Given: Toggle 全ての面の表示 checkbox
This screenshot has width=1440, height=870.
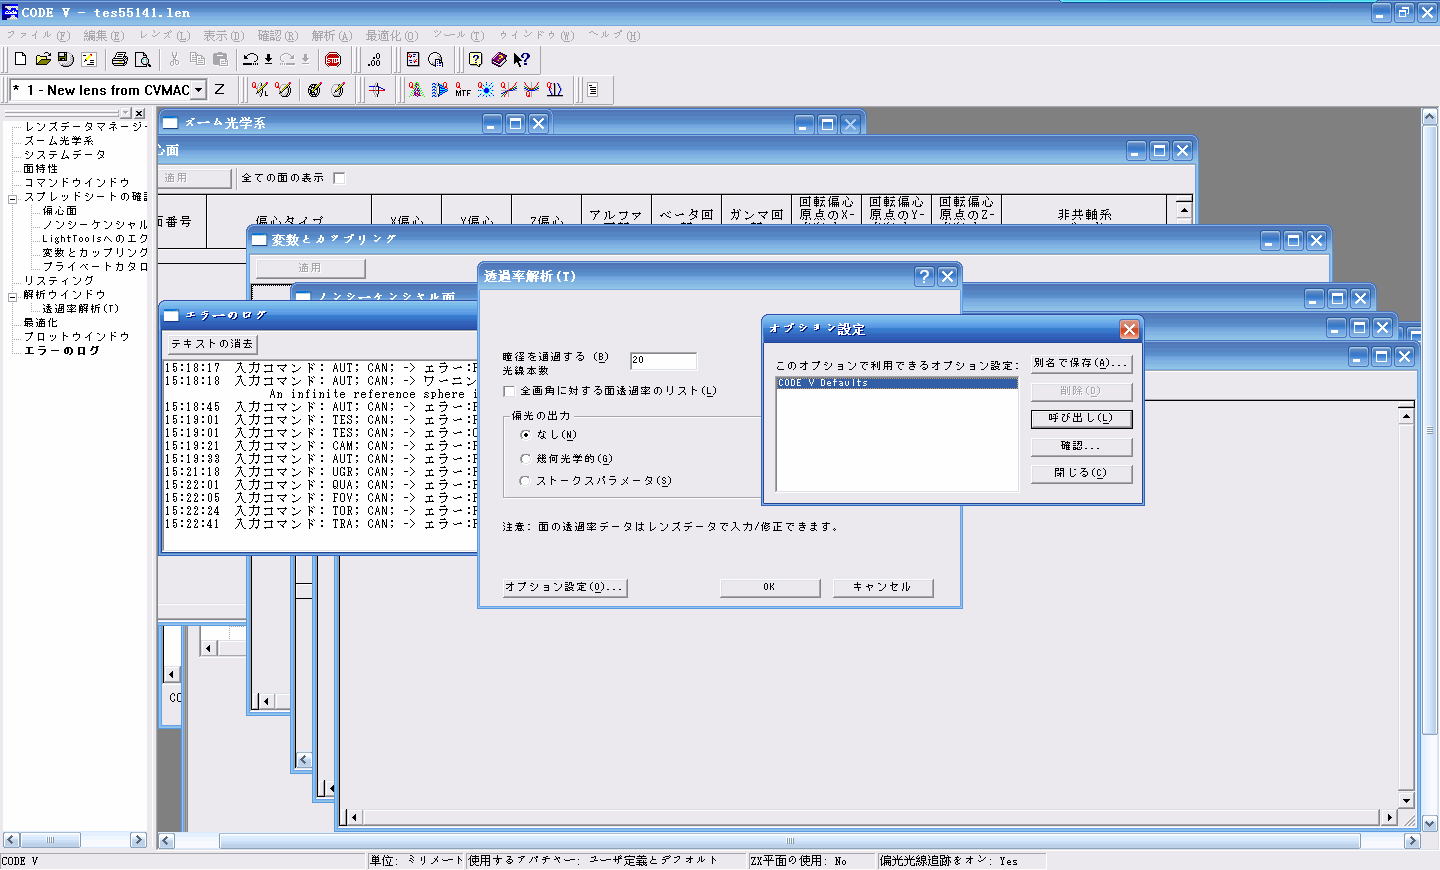Looking at the screenshot, I should [x=339, y=178].
